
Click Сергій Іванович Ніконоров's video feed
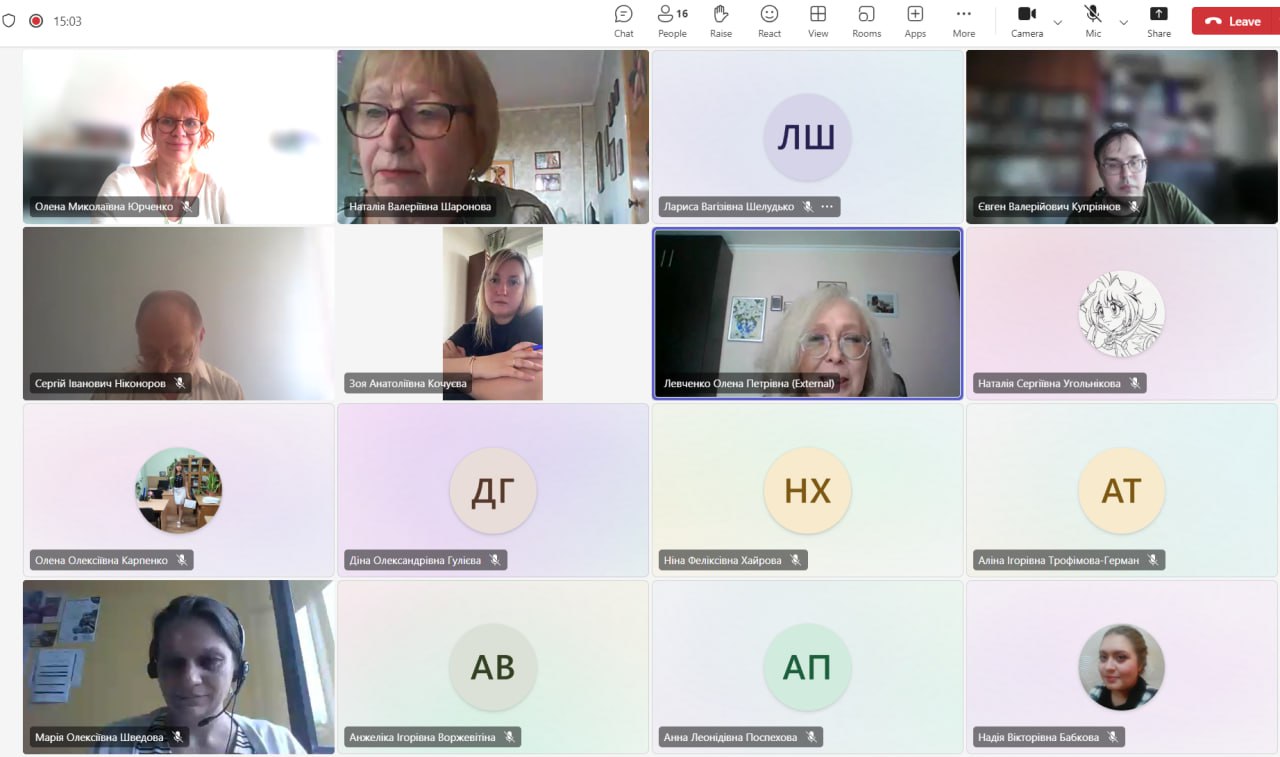179,314
